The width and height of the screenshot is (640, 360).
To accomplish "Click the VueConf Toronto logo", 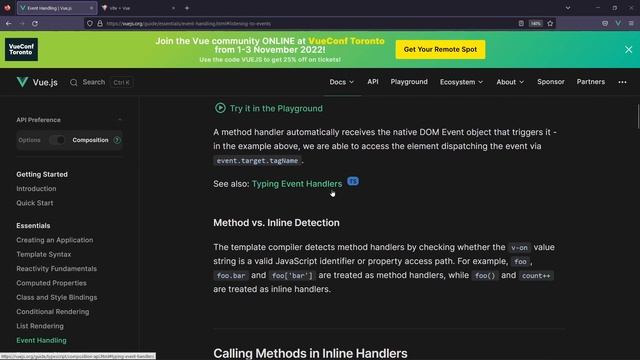I will (21, 49).
